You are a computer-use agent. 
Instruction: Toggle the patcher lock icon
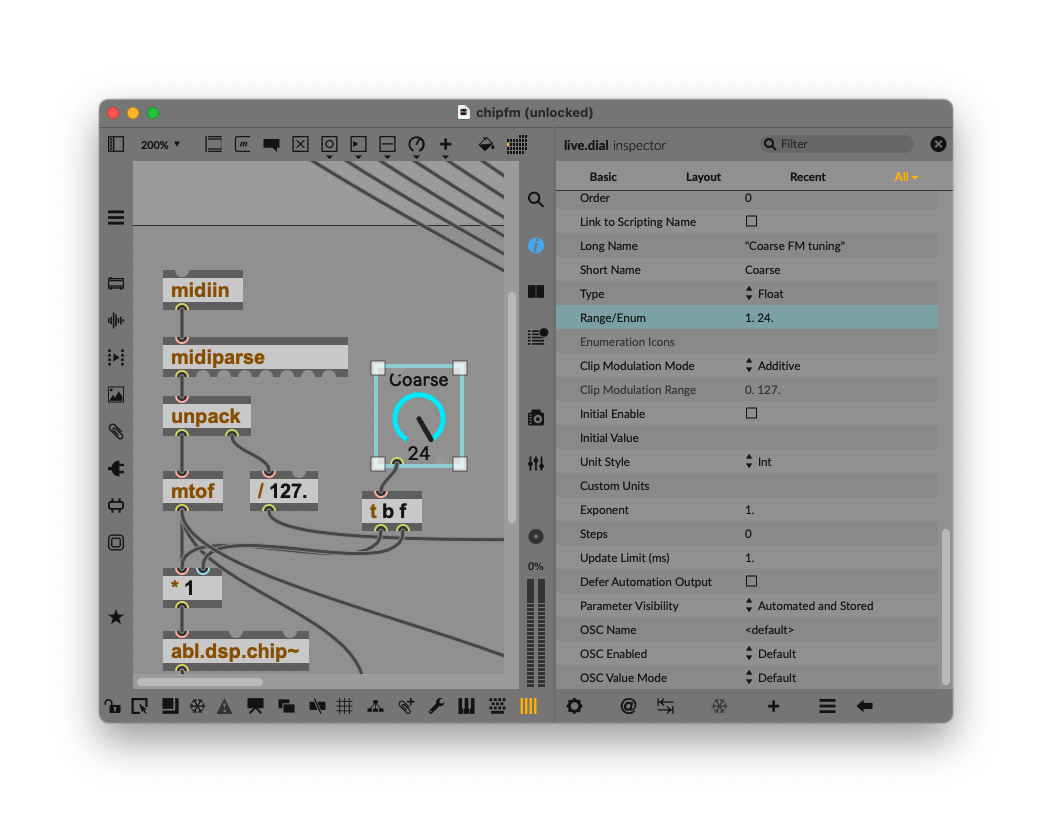(113, 706)
